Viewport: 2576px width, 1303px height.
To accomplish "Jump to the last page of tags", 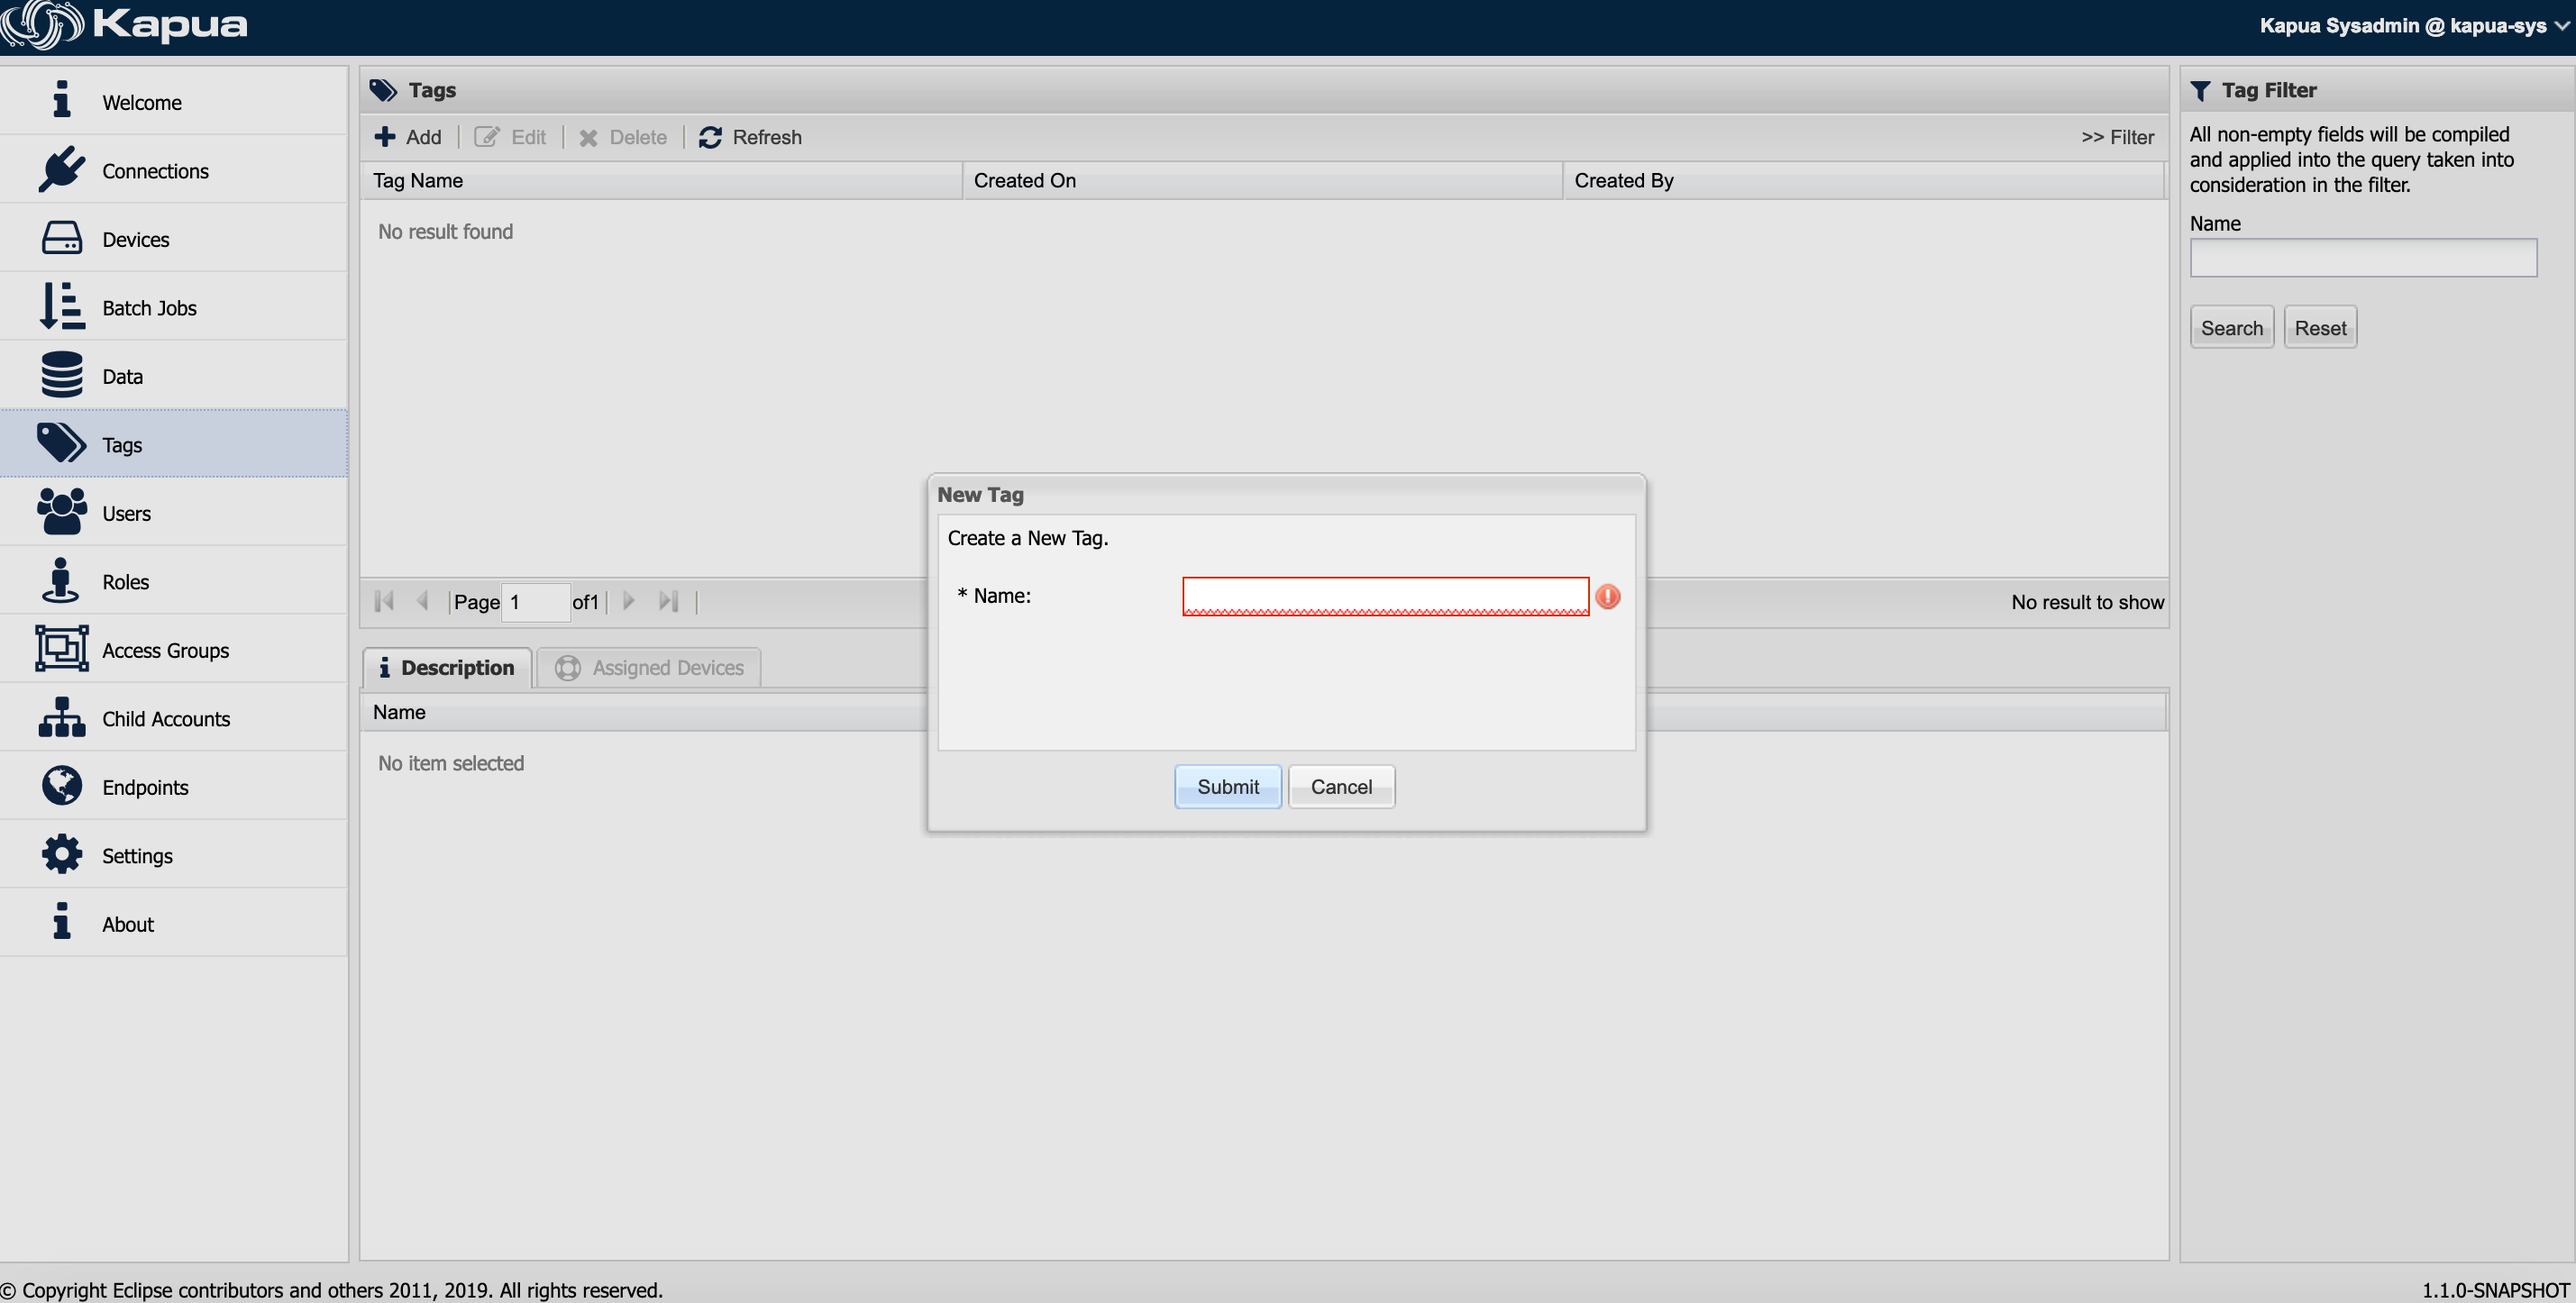I will tap(668, 601).
